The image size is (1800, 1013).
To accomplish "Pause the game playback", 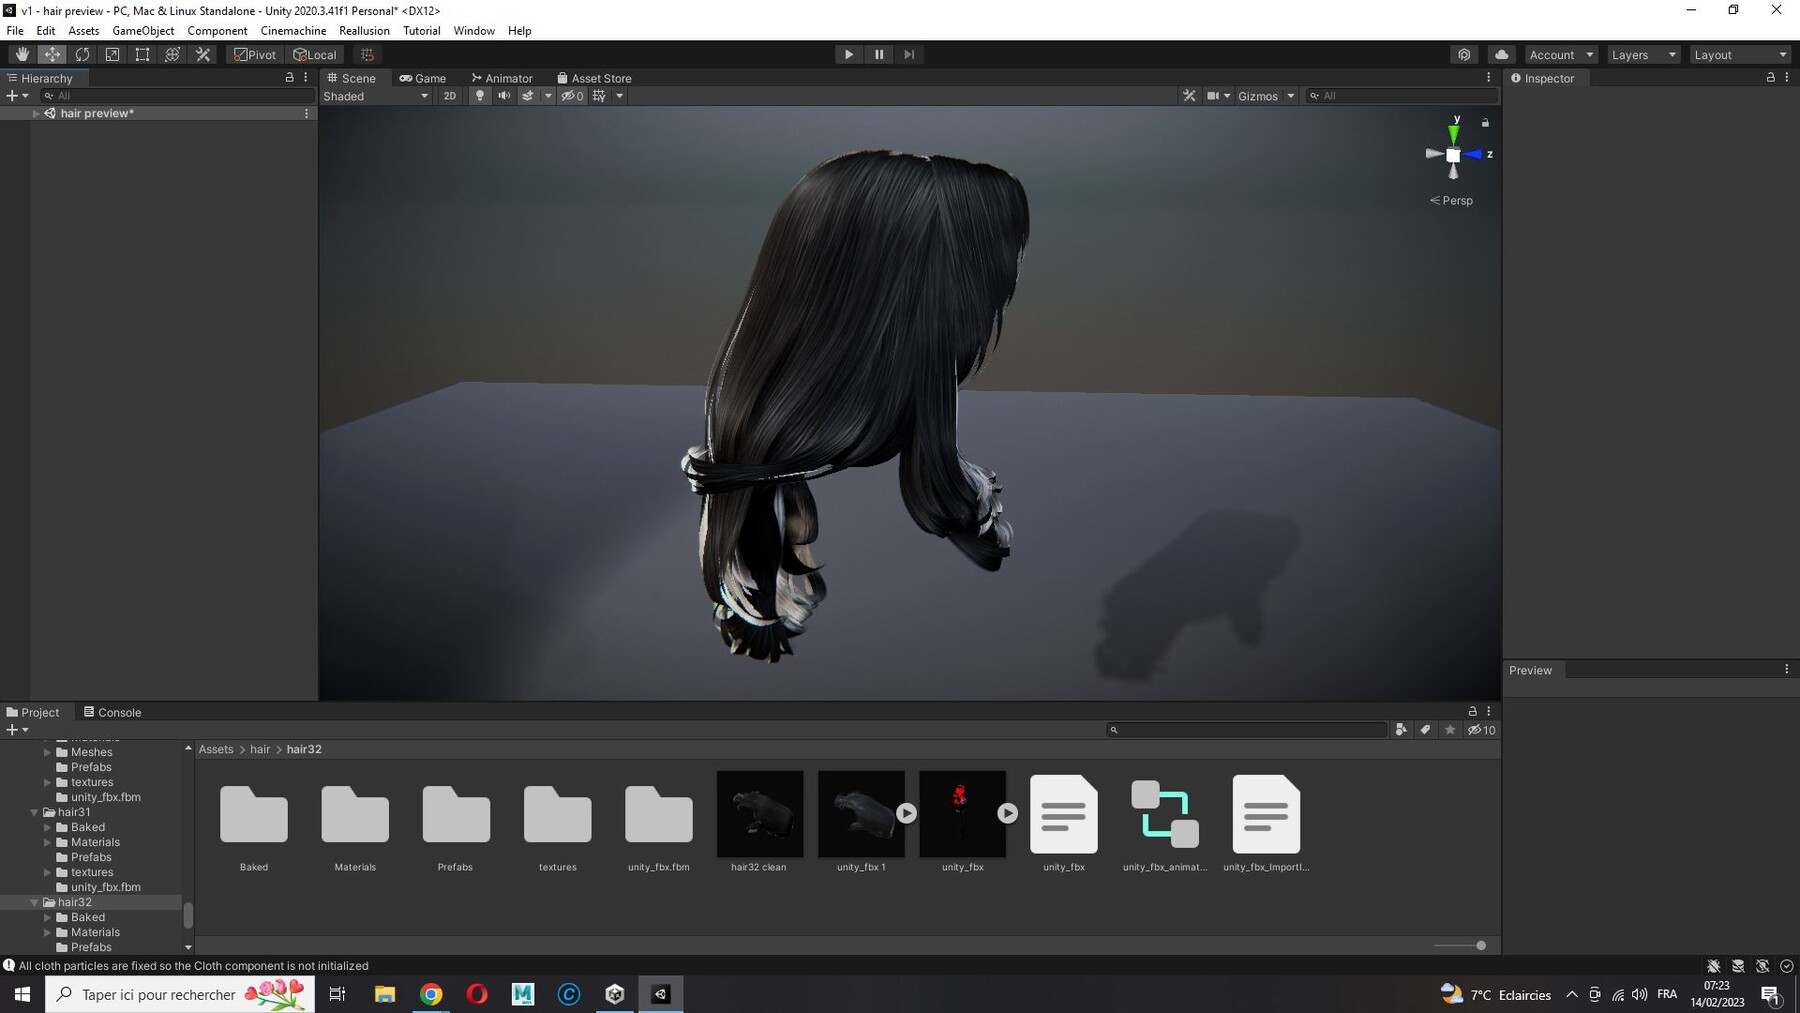I will pyautogui.click(x=879, y=55).
